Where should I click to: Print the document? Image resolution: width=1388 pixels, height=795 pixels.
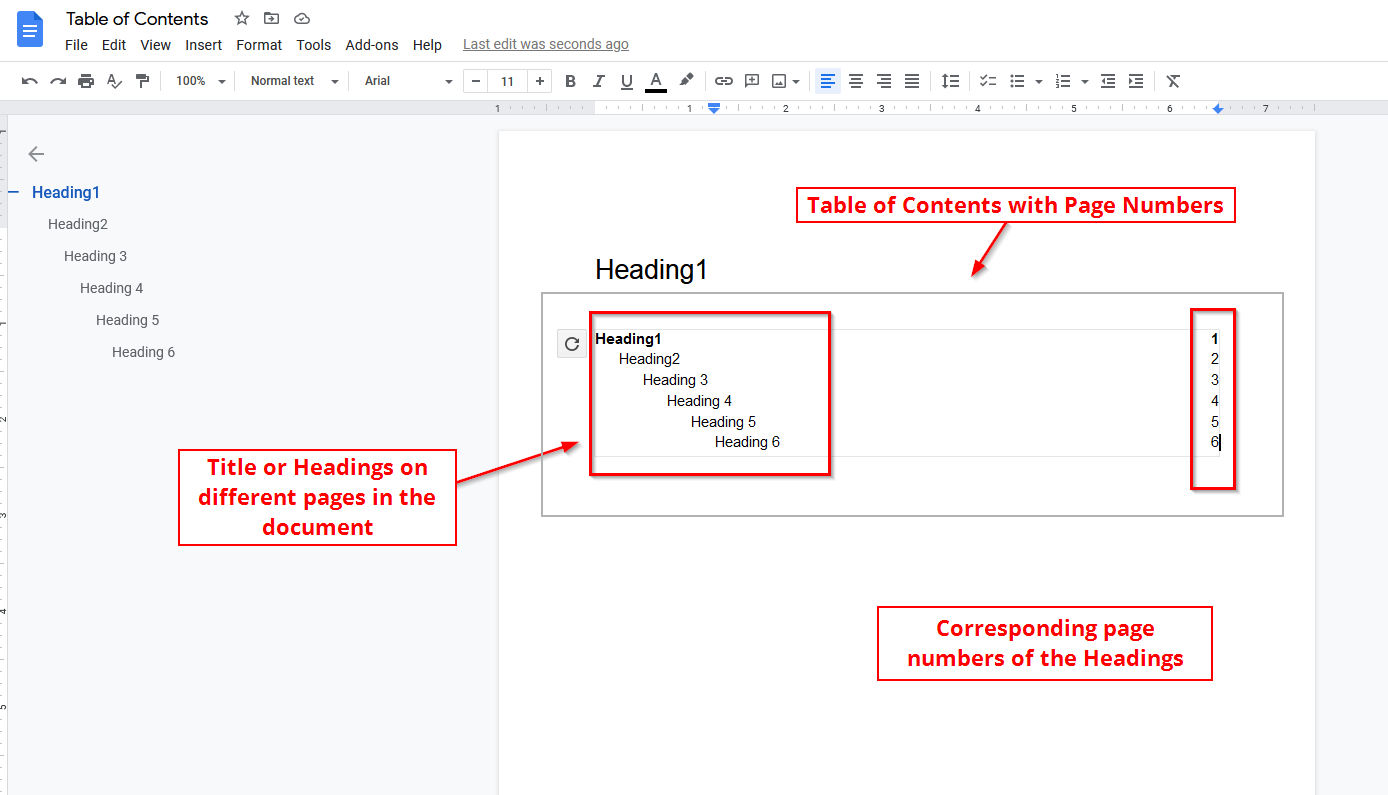[86, 81]
